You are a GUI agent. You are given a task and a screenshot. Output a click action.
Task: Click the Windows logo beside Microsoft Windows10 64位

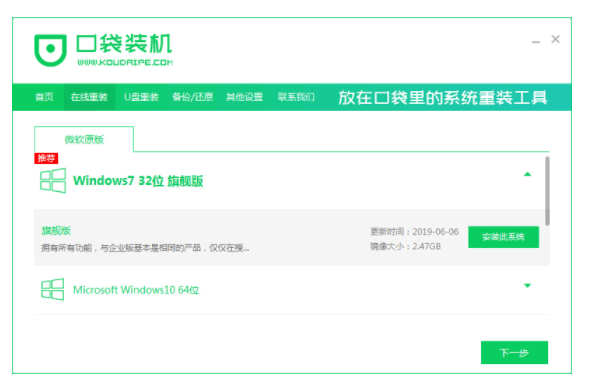click(52, 290)
